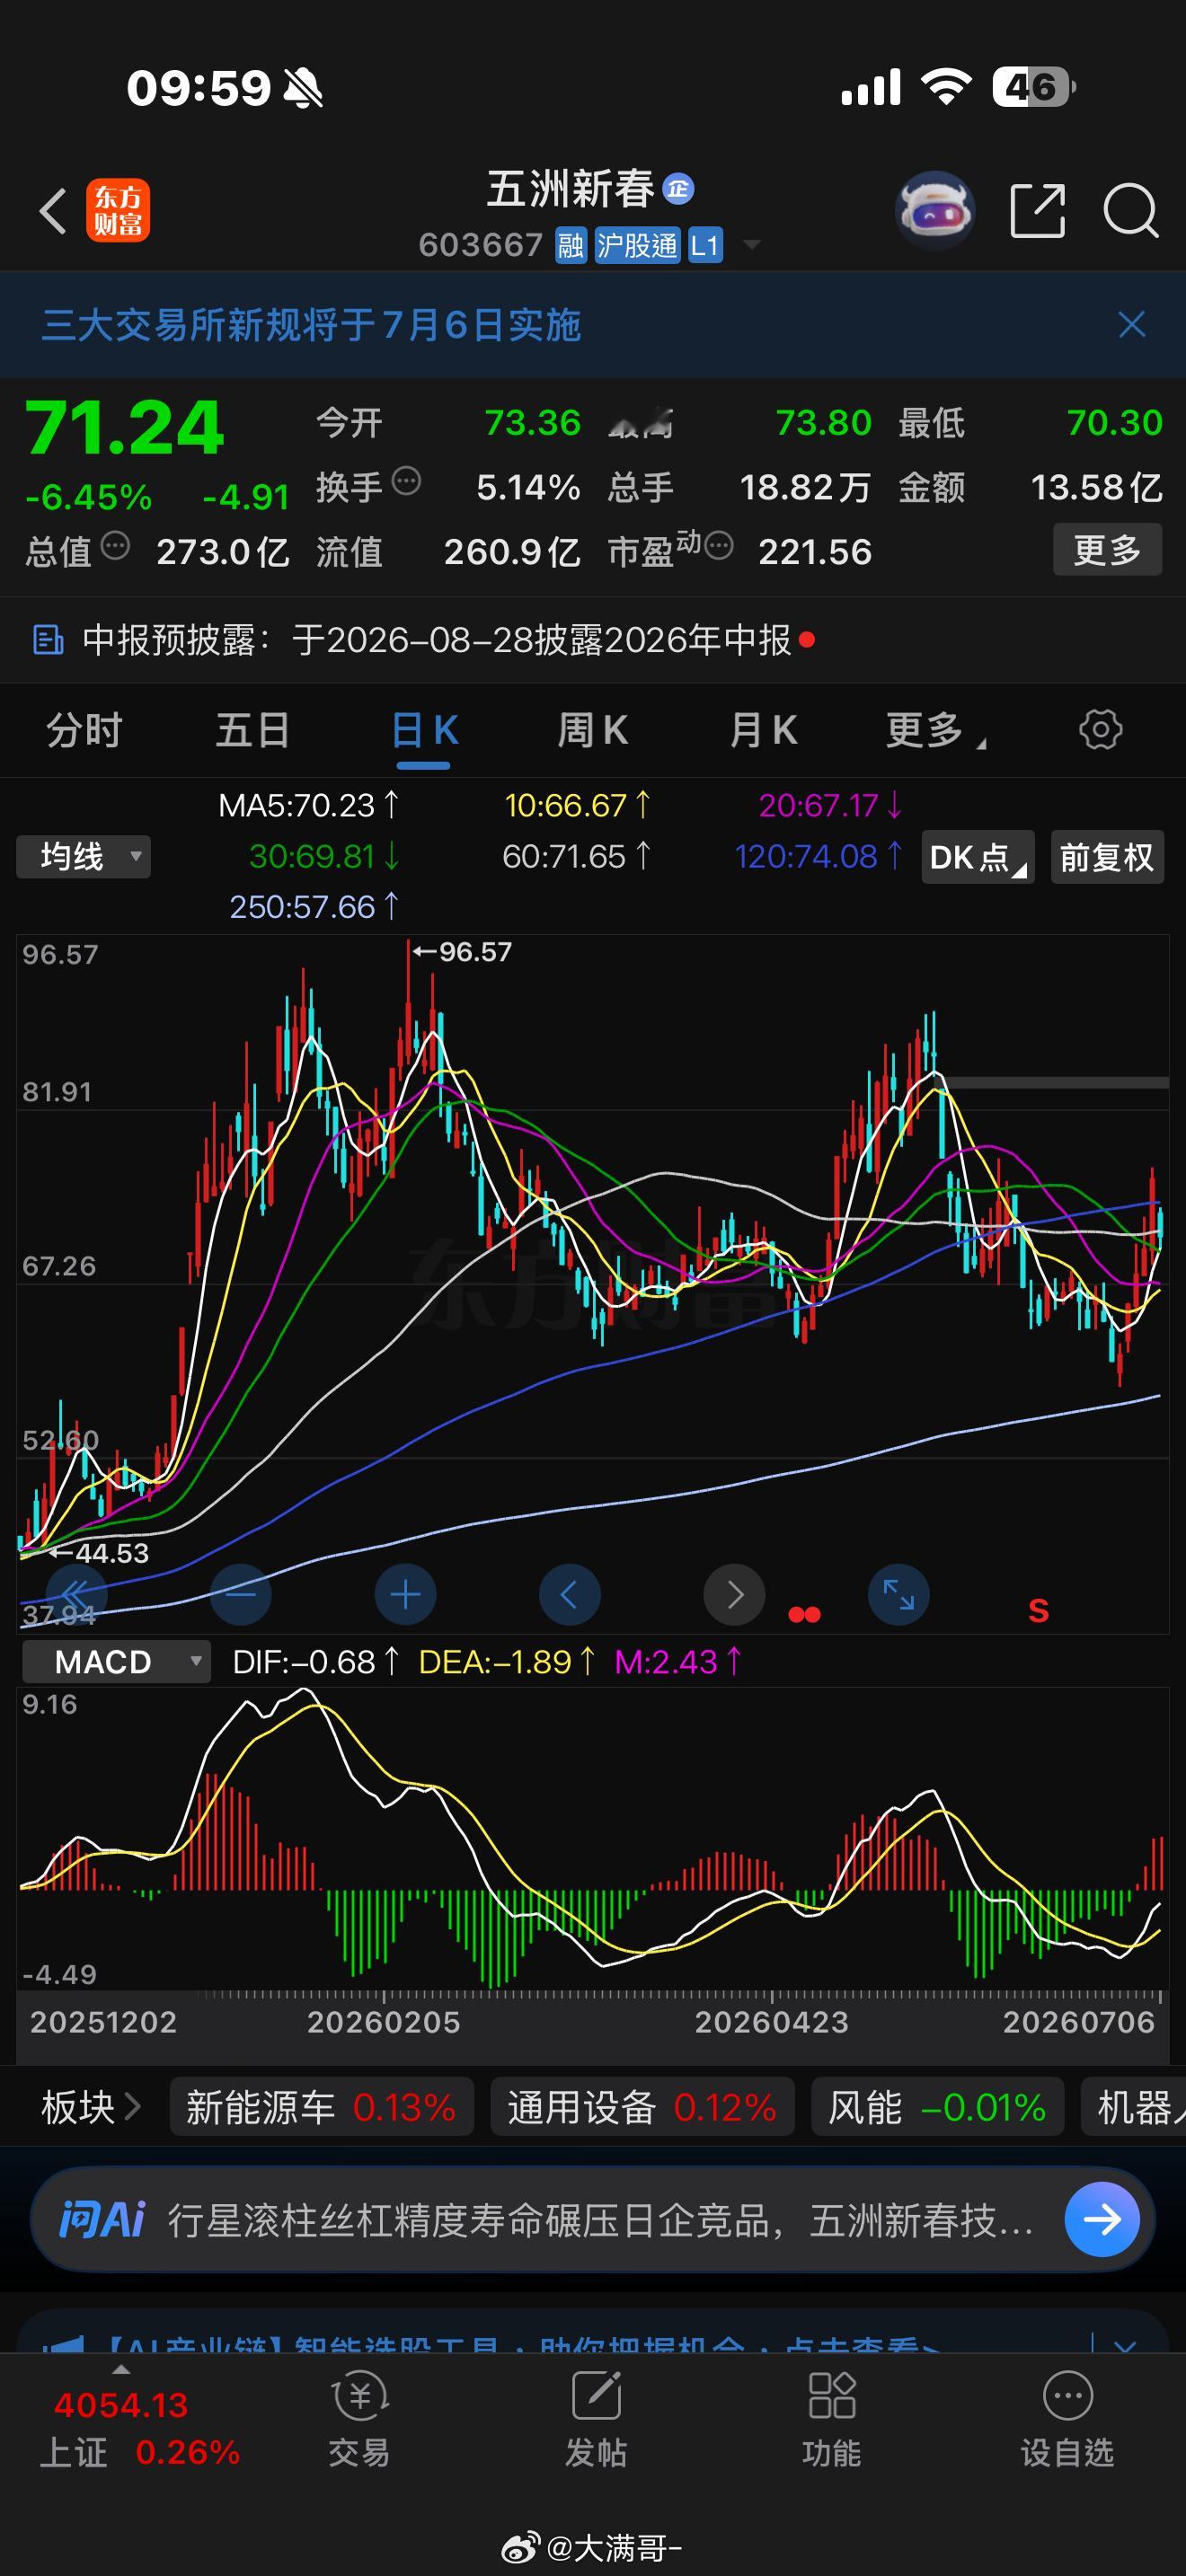The image size is (1186, 2576).
Task: Tap the 融 margin badge
Action: click(x=571, y=245)
